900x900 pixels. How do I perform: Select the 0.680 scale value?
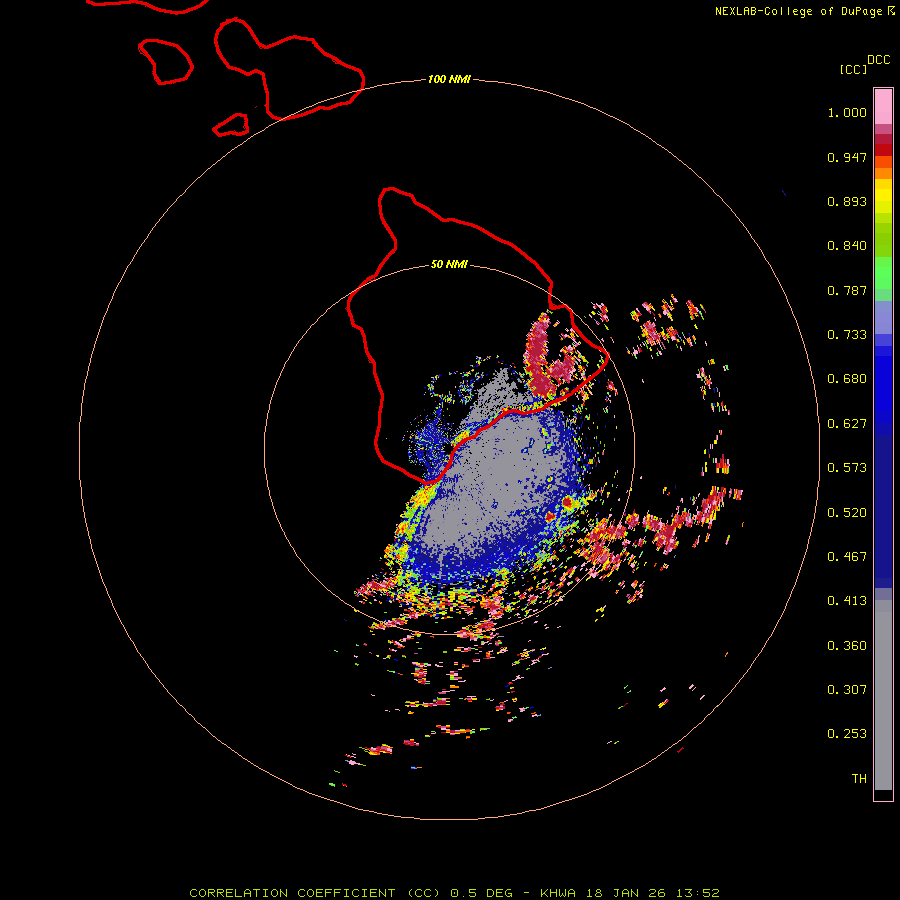847,379
